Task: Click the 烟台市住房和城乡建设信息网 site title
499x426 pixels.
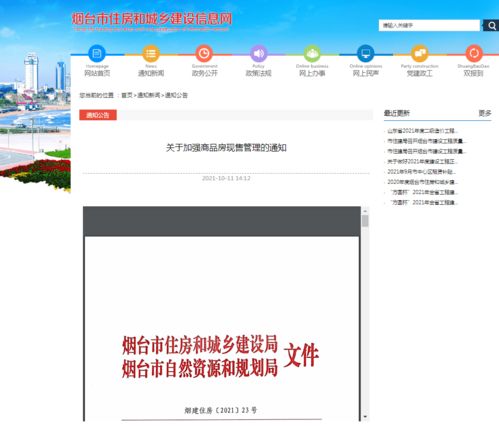Action: click(x=152, y=19)
